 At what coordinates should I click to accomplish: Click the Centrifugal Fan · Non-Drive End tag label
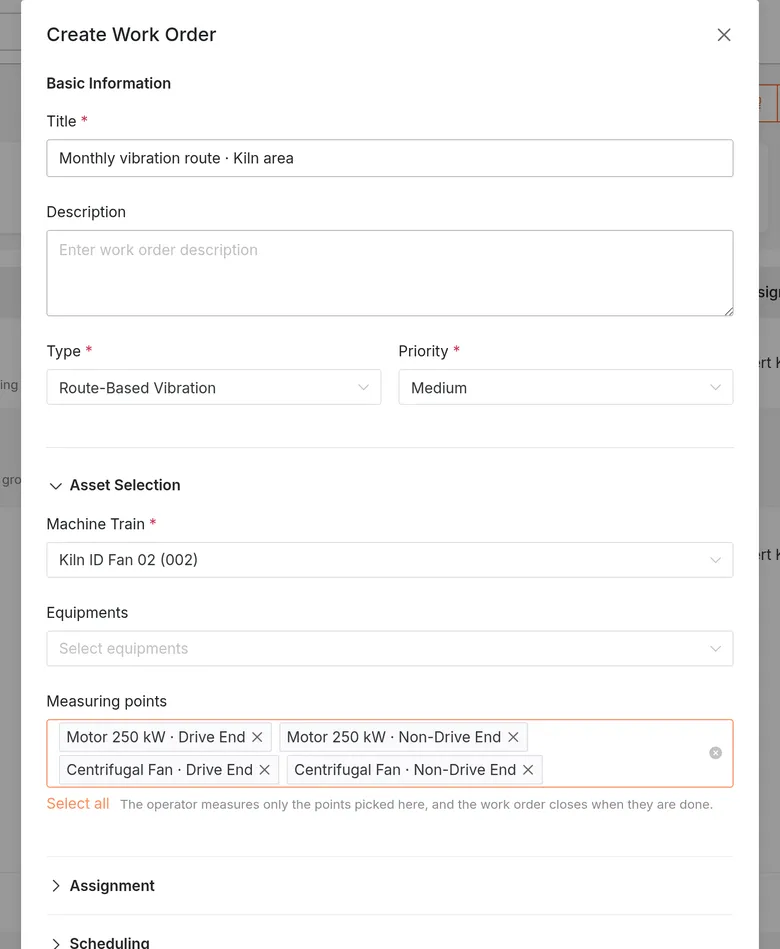tap(405, 770)
